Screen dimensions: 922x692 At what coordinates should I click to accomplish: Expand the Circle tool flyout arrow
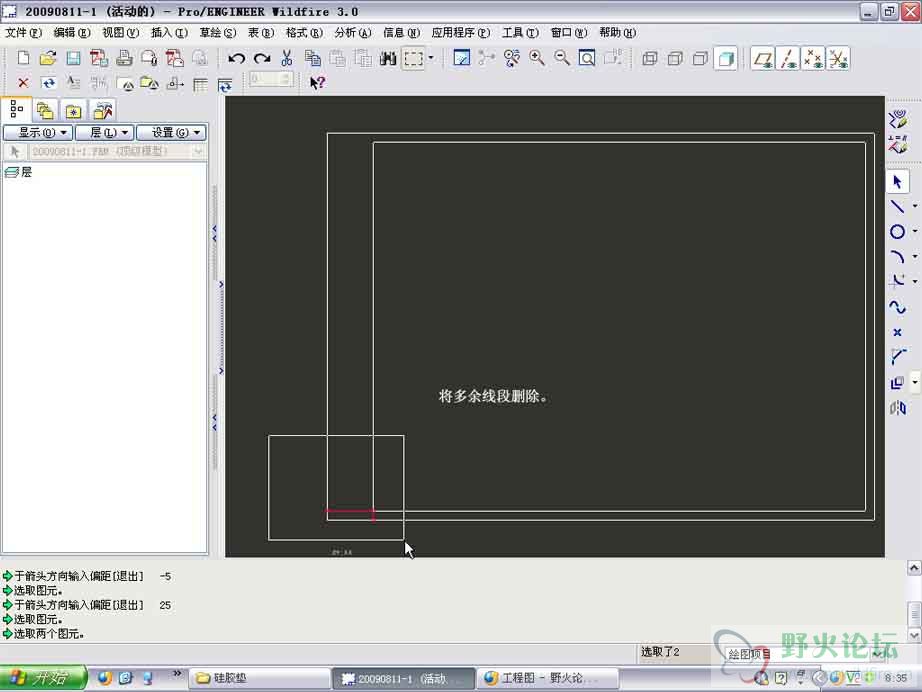pyautogui.click(x=915, y=232)
